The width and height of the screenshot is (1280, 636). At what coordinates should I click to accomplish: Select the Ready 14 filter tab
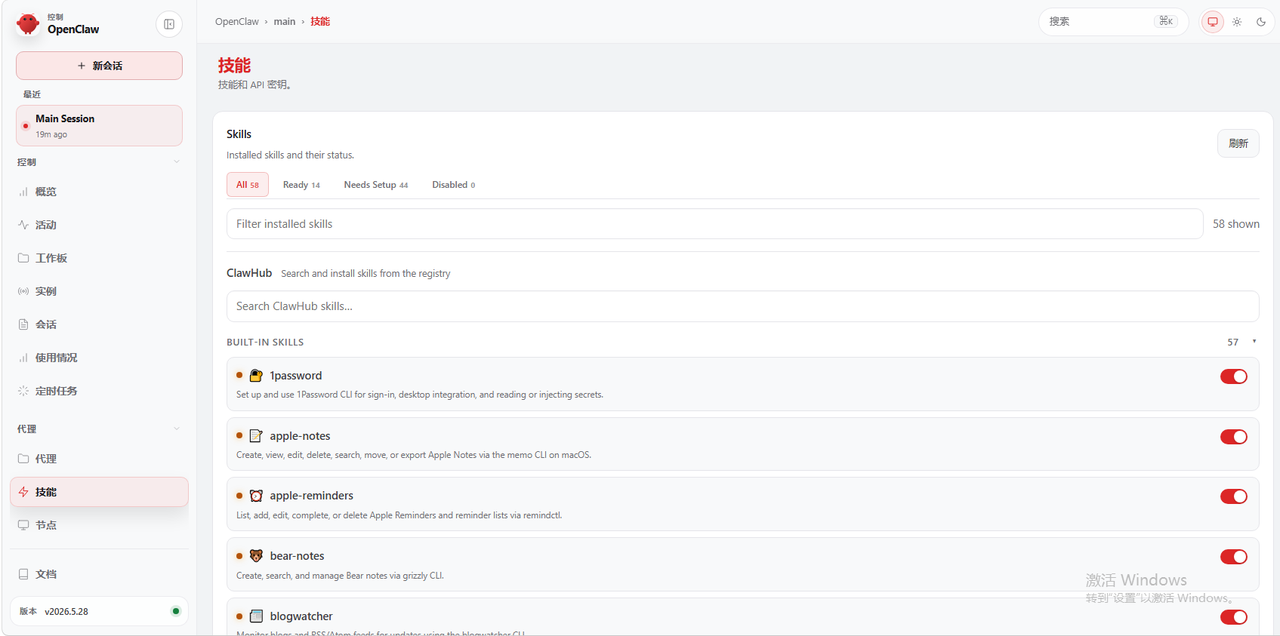[x=301, y=185]
